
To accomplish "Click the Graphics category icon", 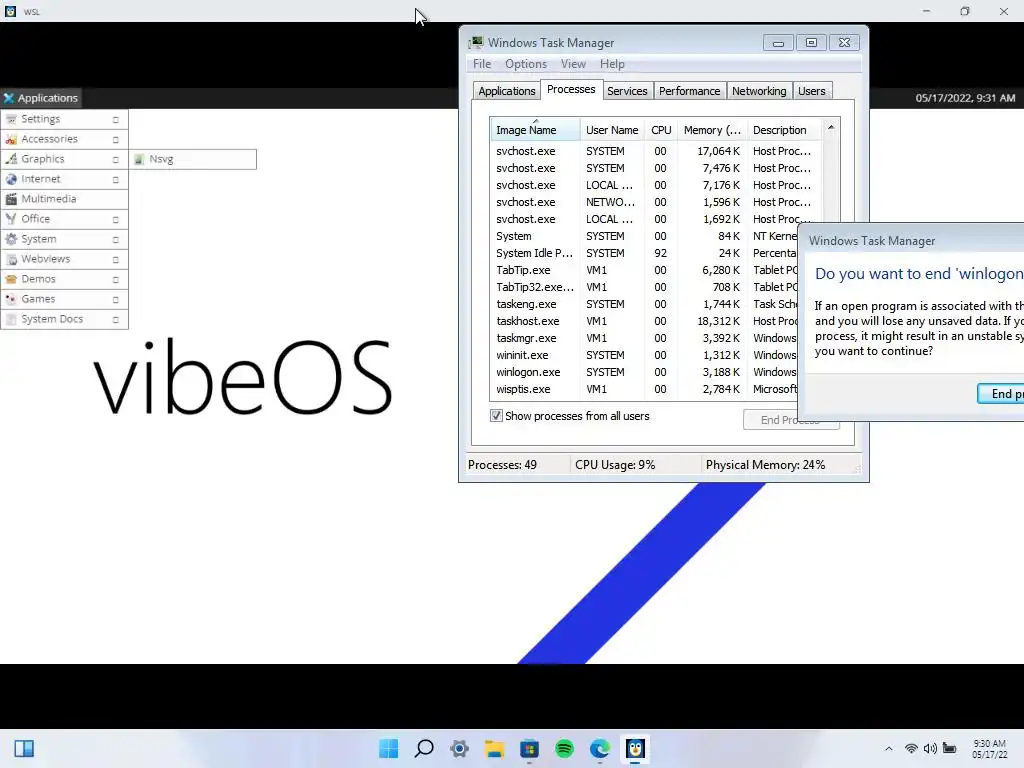I will tap(11, 159).
